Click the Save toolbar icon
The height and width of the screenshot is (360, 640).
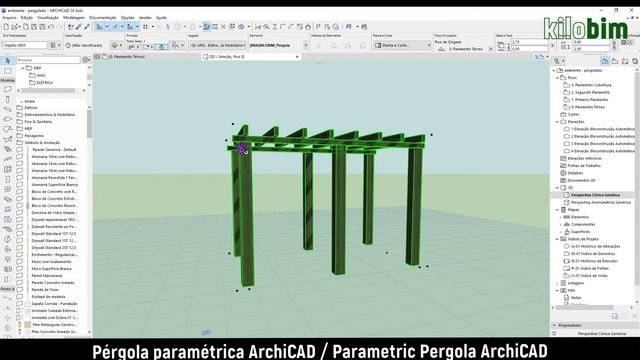point(34,27)
